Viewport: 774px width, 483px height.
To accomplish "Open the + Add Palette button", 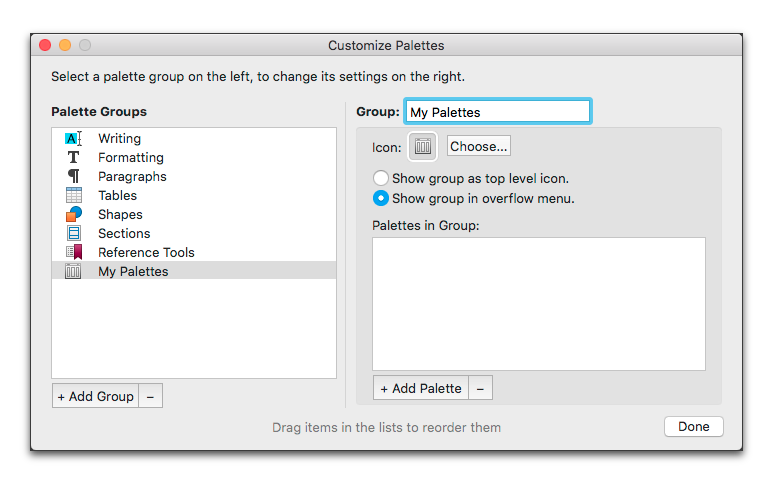I will (x=420, y=388).
